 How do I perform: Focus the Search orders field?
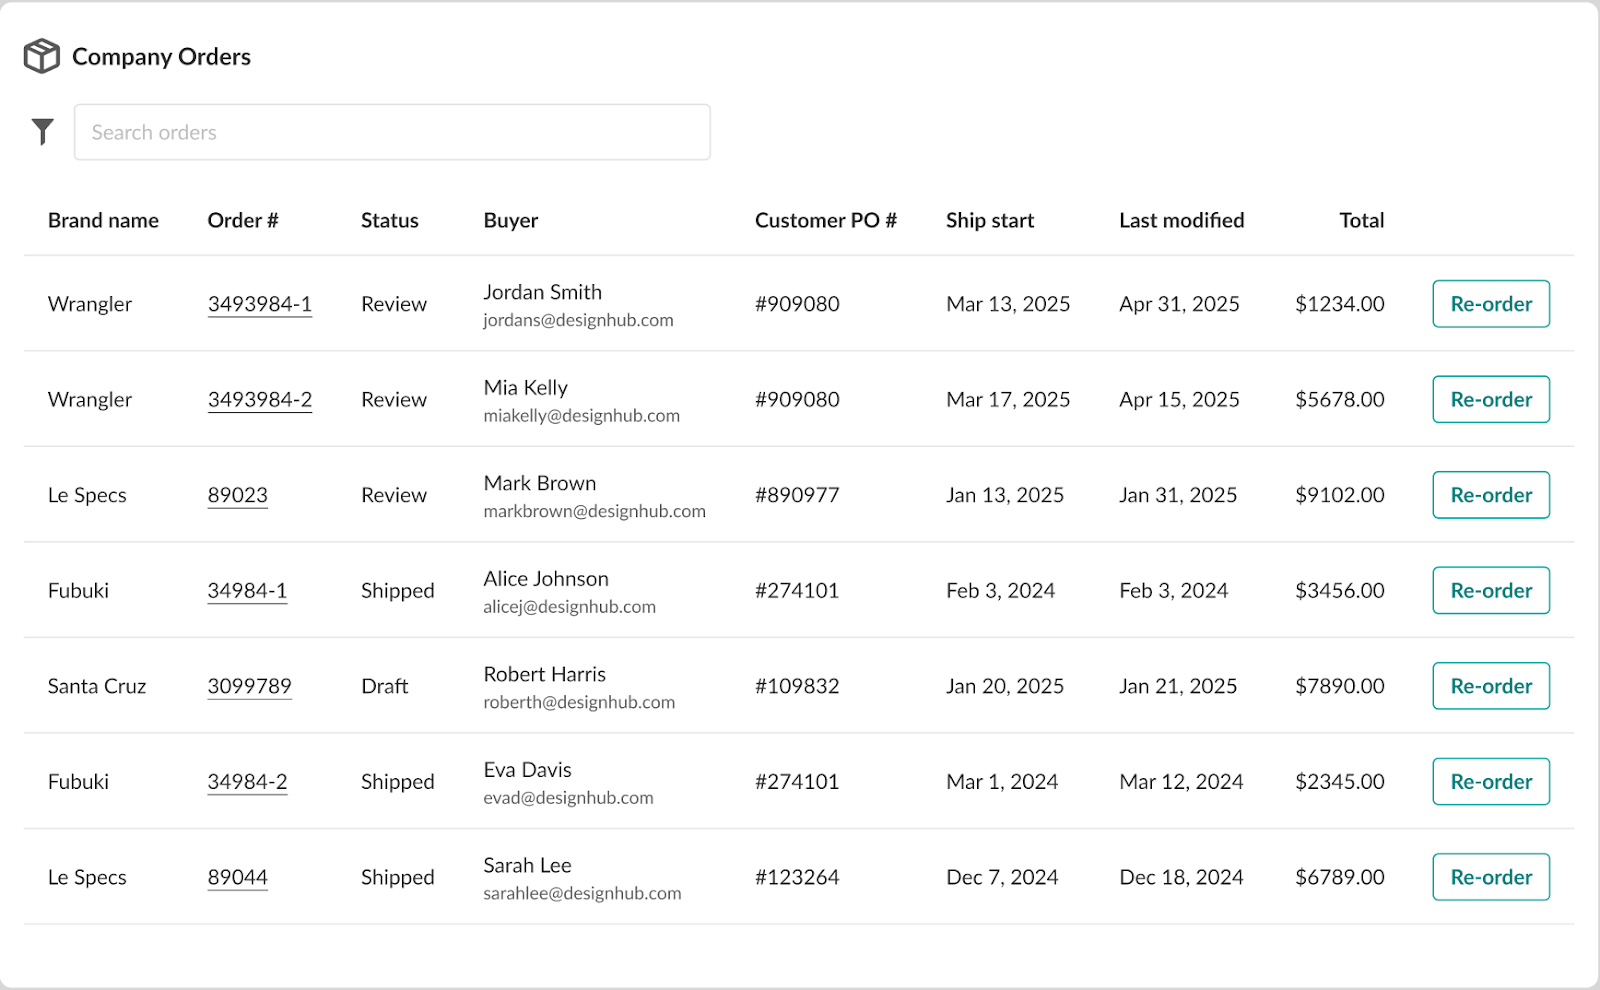(x=392, y=132)
